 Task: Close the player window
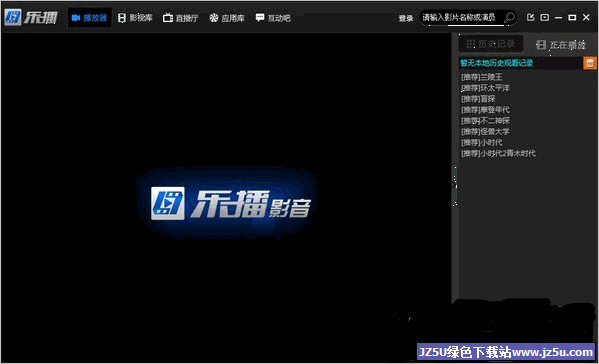[586, 17]
